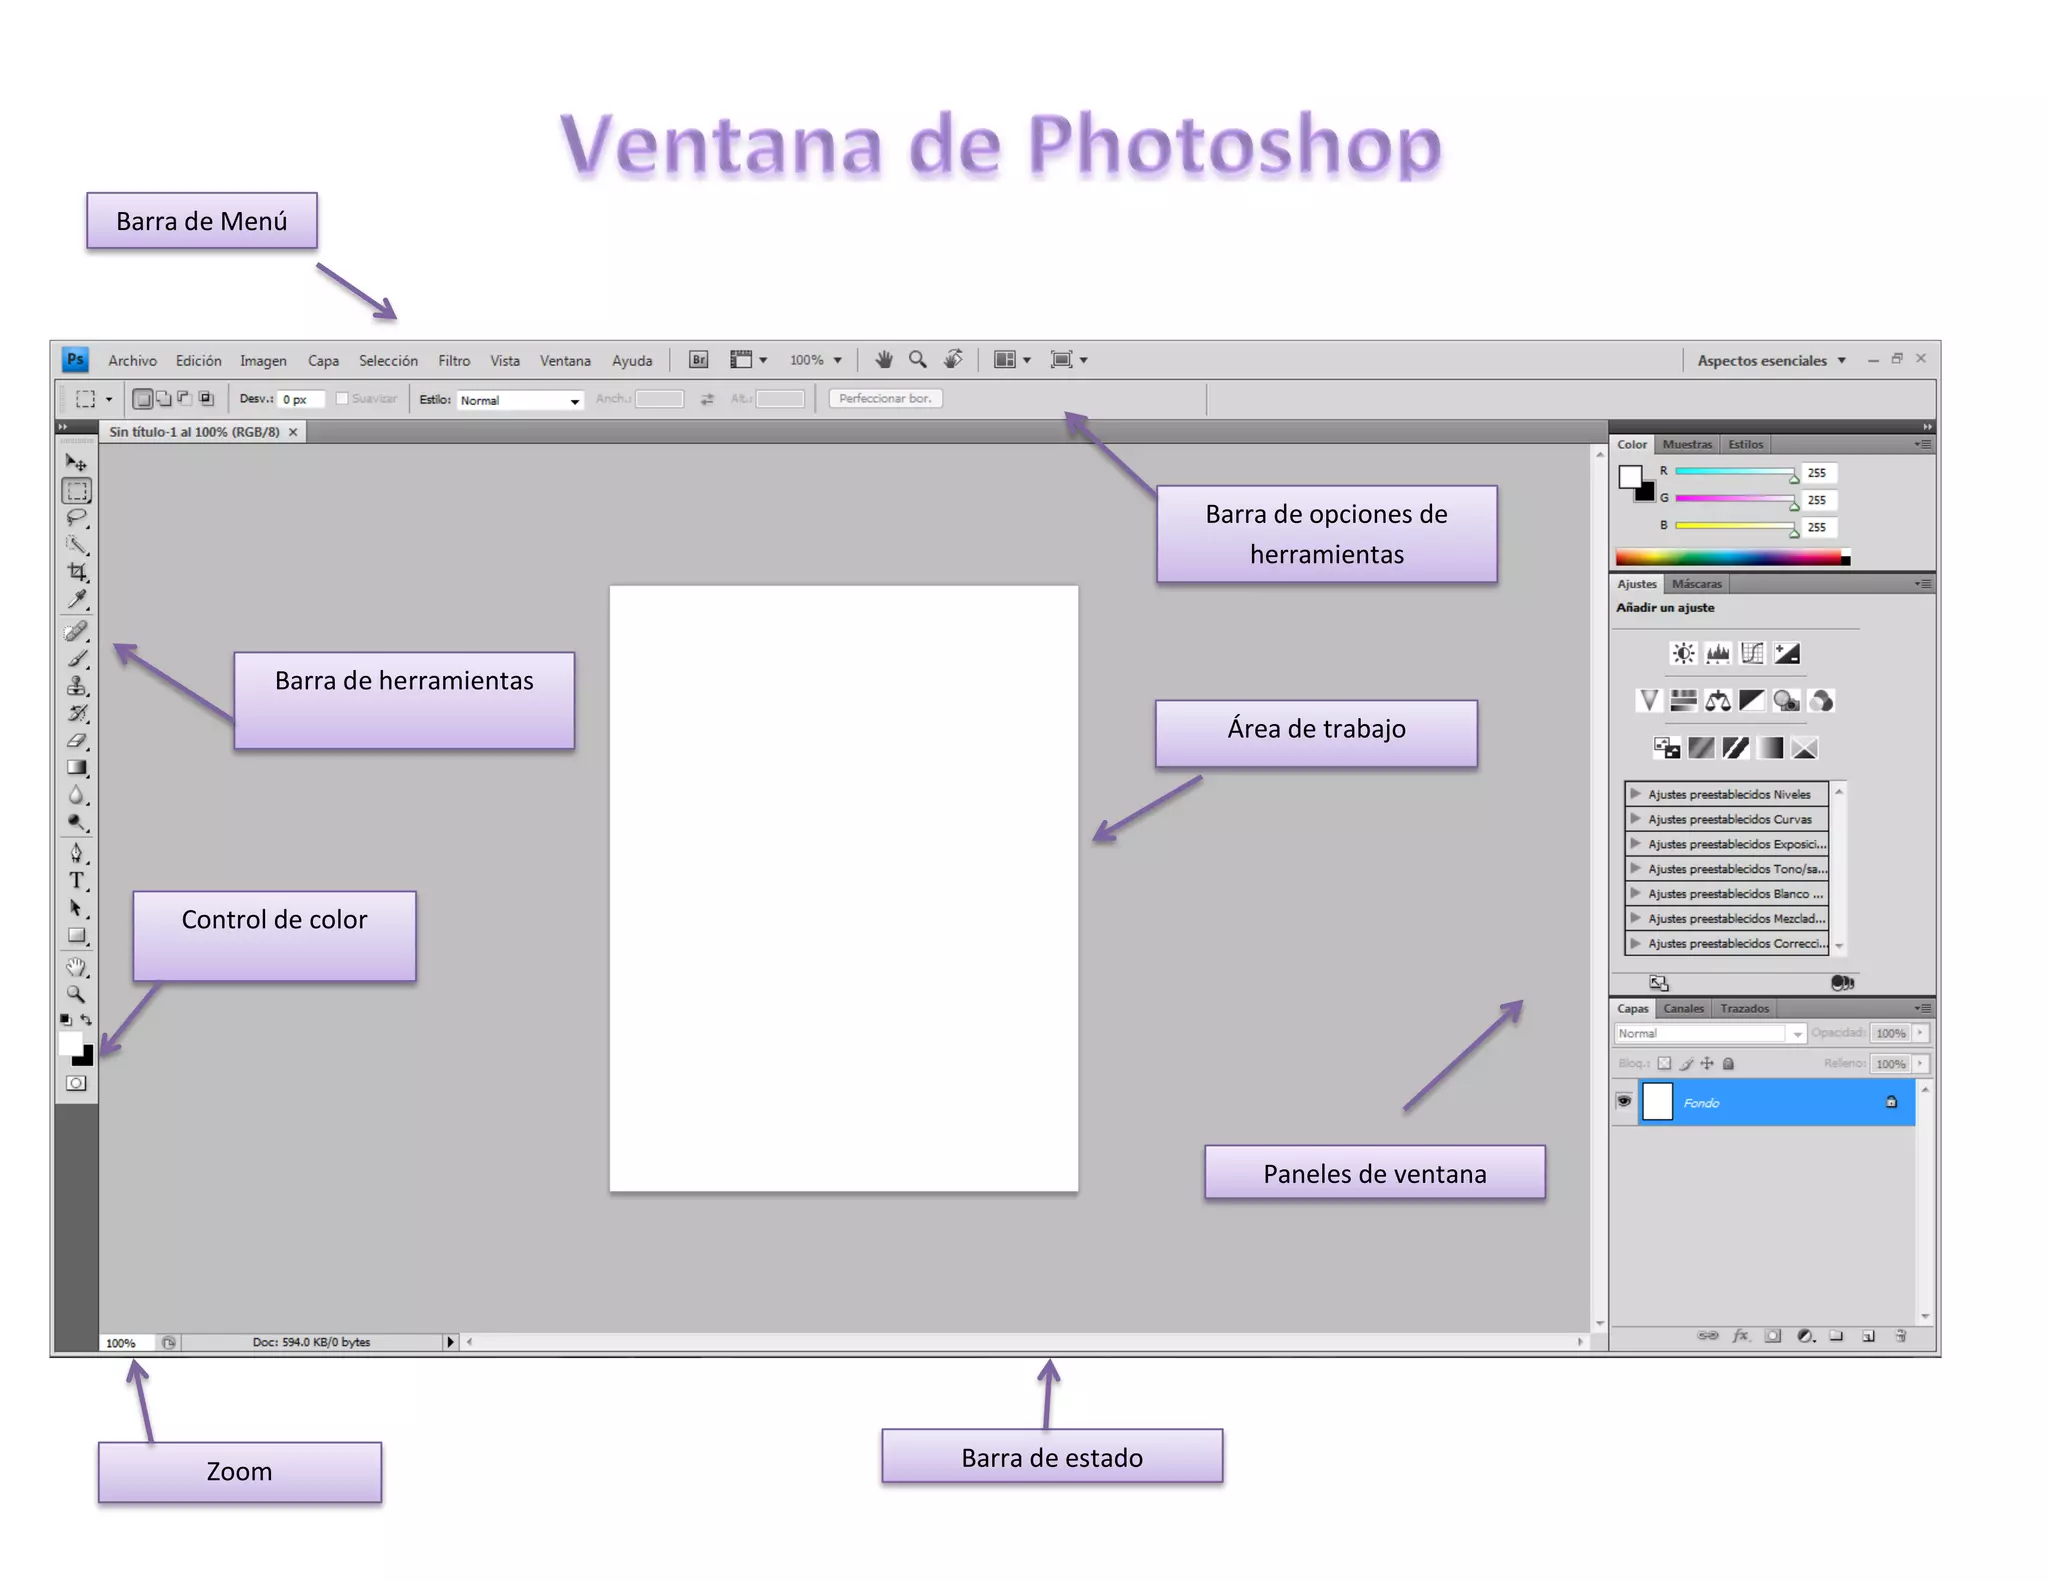Image resolution: width=2048 pixels, height=1582 pixels.
Task: Pick the Eyedropper tool
Action: [77, 599]
